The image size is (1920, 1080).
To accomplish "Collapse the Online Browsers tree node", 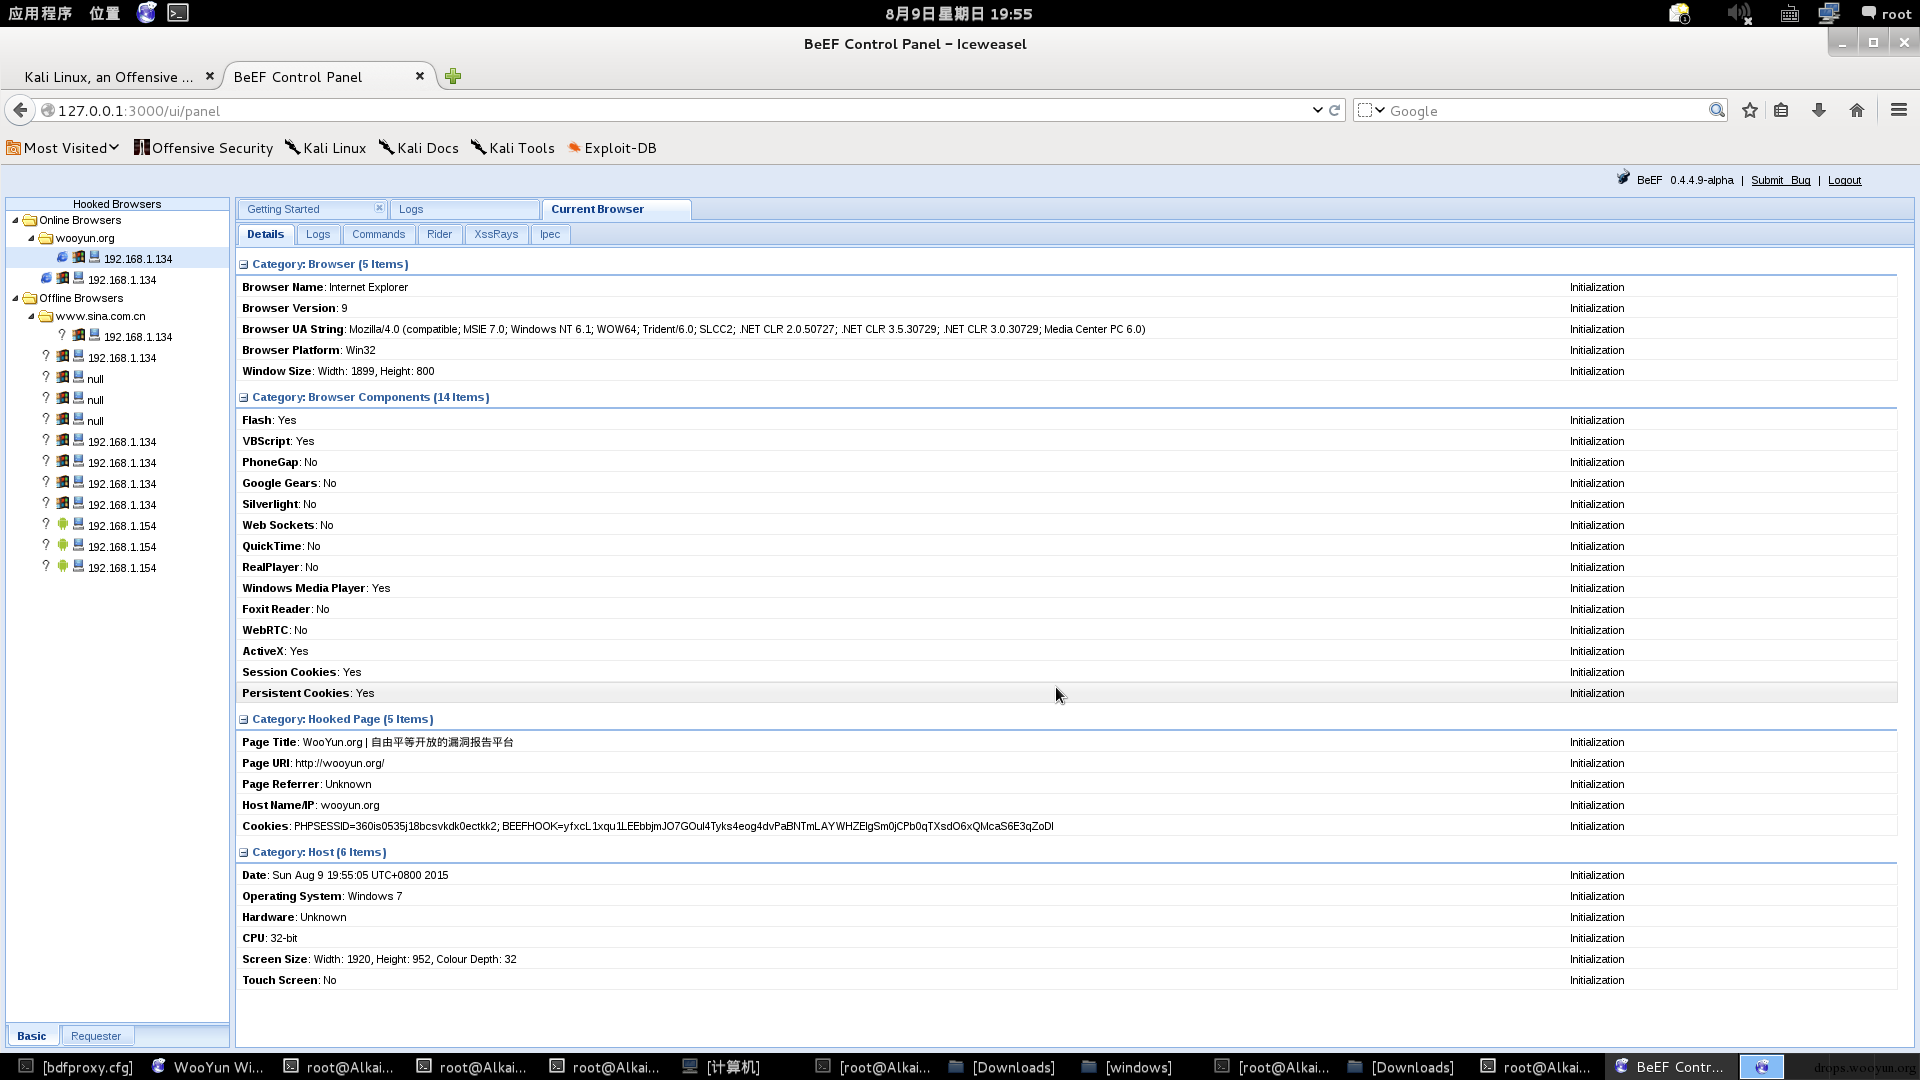I will coord(15,220).
